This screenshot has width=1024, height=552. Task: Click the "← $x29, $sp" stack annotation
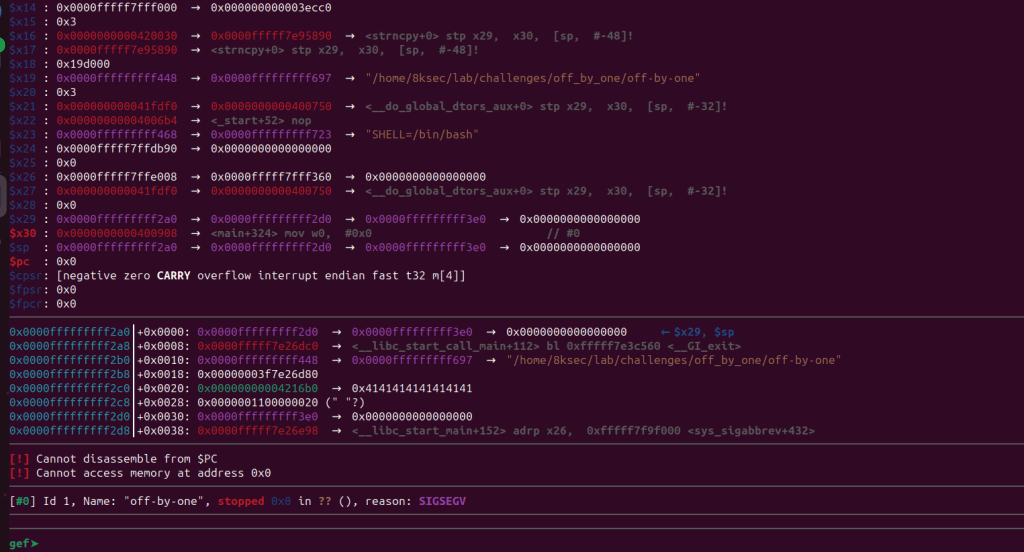coord(696,332)
